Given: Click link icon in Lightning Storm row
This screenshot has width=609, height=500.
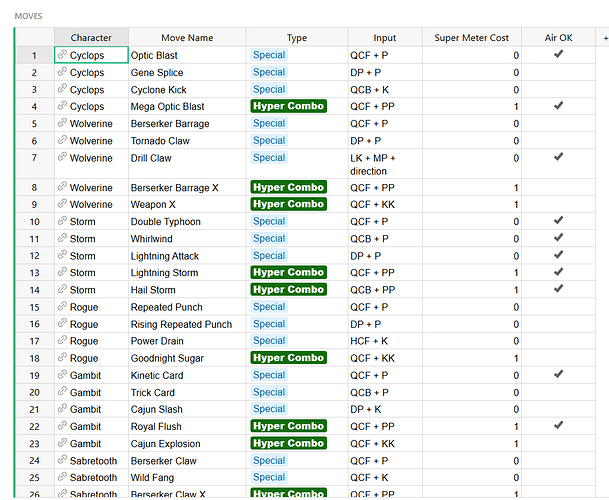Looking at the screenshot, I should 62,272.
